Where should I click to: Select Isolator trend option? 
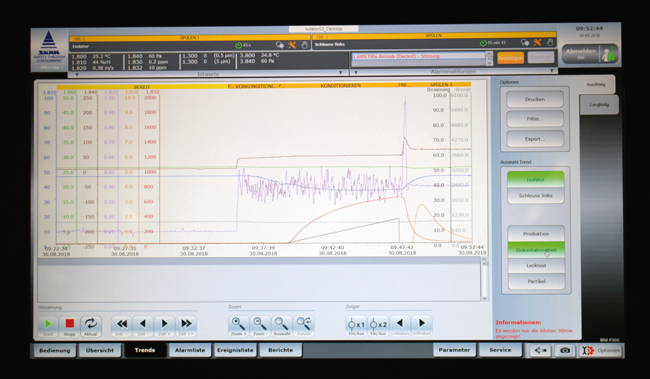536,179
